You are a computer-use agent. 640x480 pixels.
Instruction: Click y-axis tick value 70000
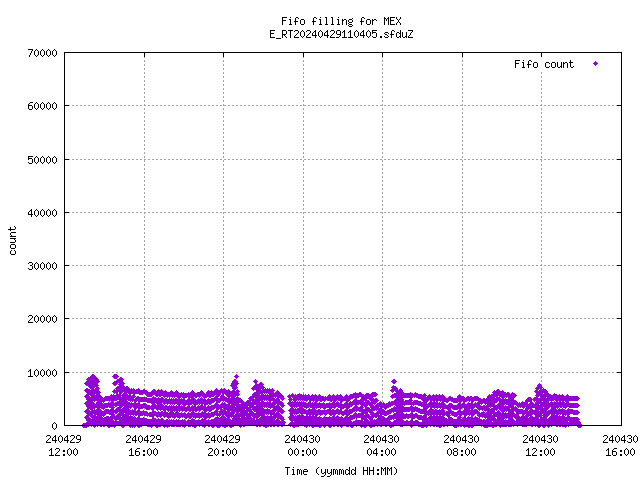click(42, 53)
